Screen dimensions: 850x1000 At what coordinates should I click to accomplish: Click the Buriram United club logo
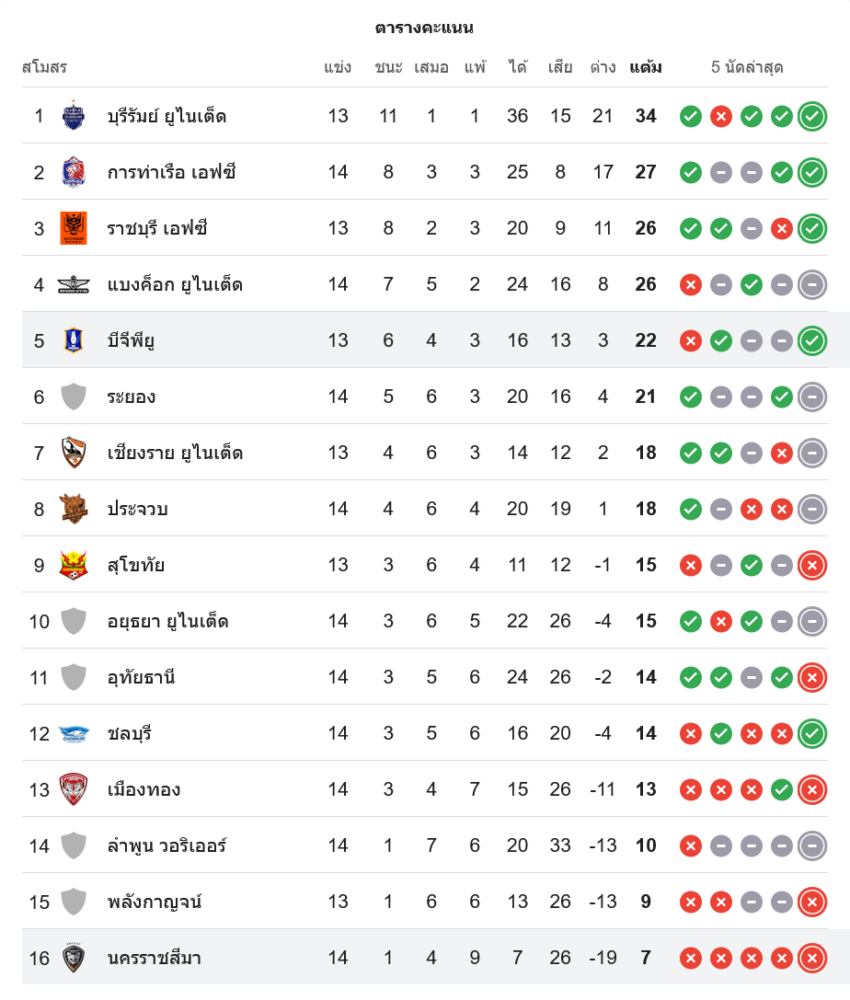click(x=73, y=116)
